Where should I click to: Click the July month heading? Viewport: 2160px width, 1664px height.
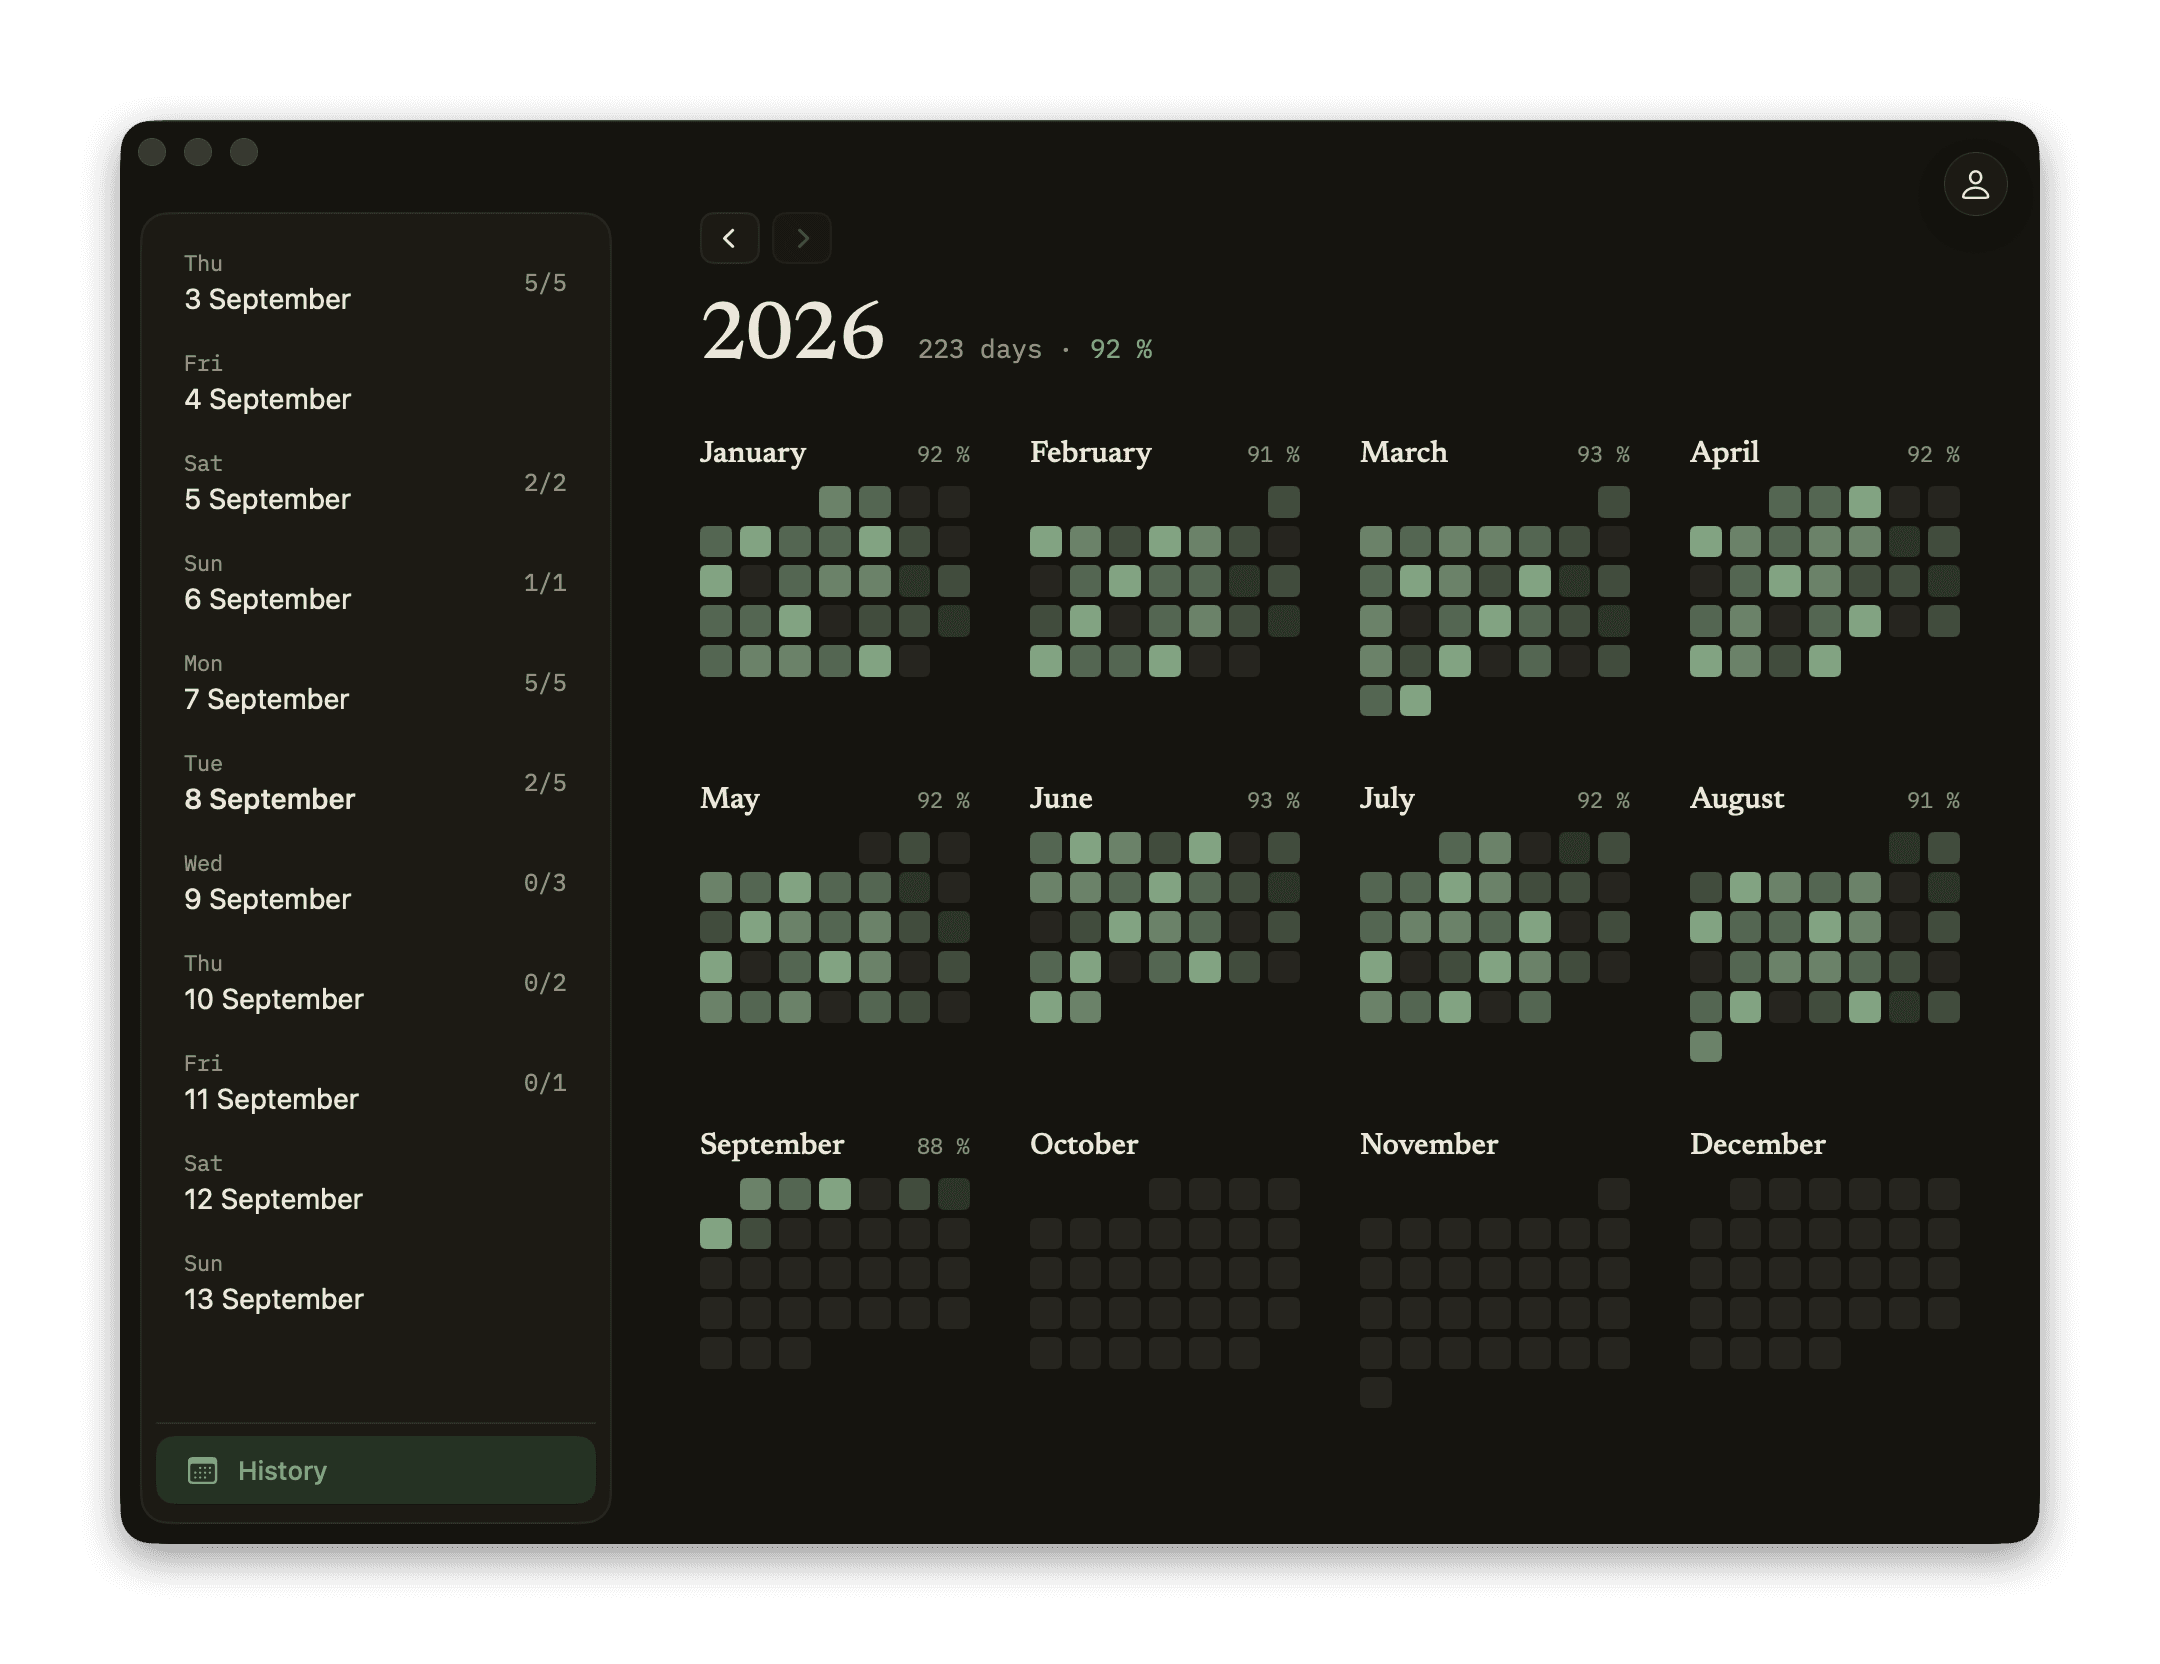[1387, 798]
